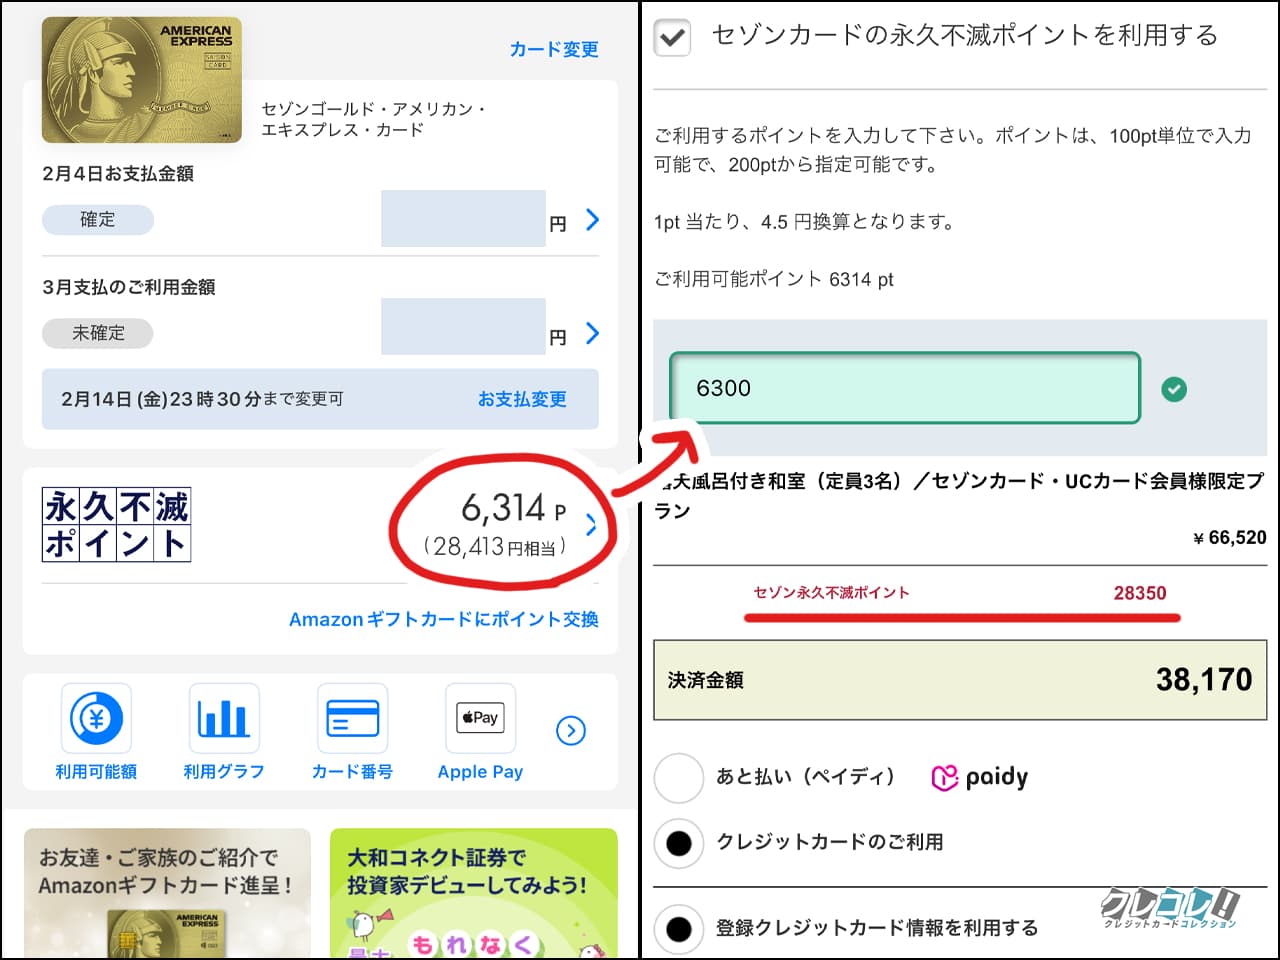The width and height of the screenshot is (1280, 960).
Task: Expand the 3月支払のご利用金額 chevron
Action: [591, 333]
